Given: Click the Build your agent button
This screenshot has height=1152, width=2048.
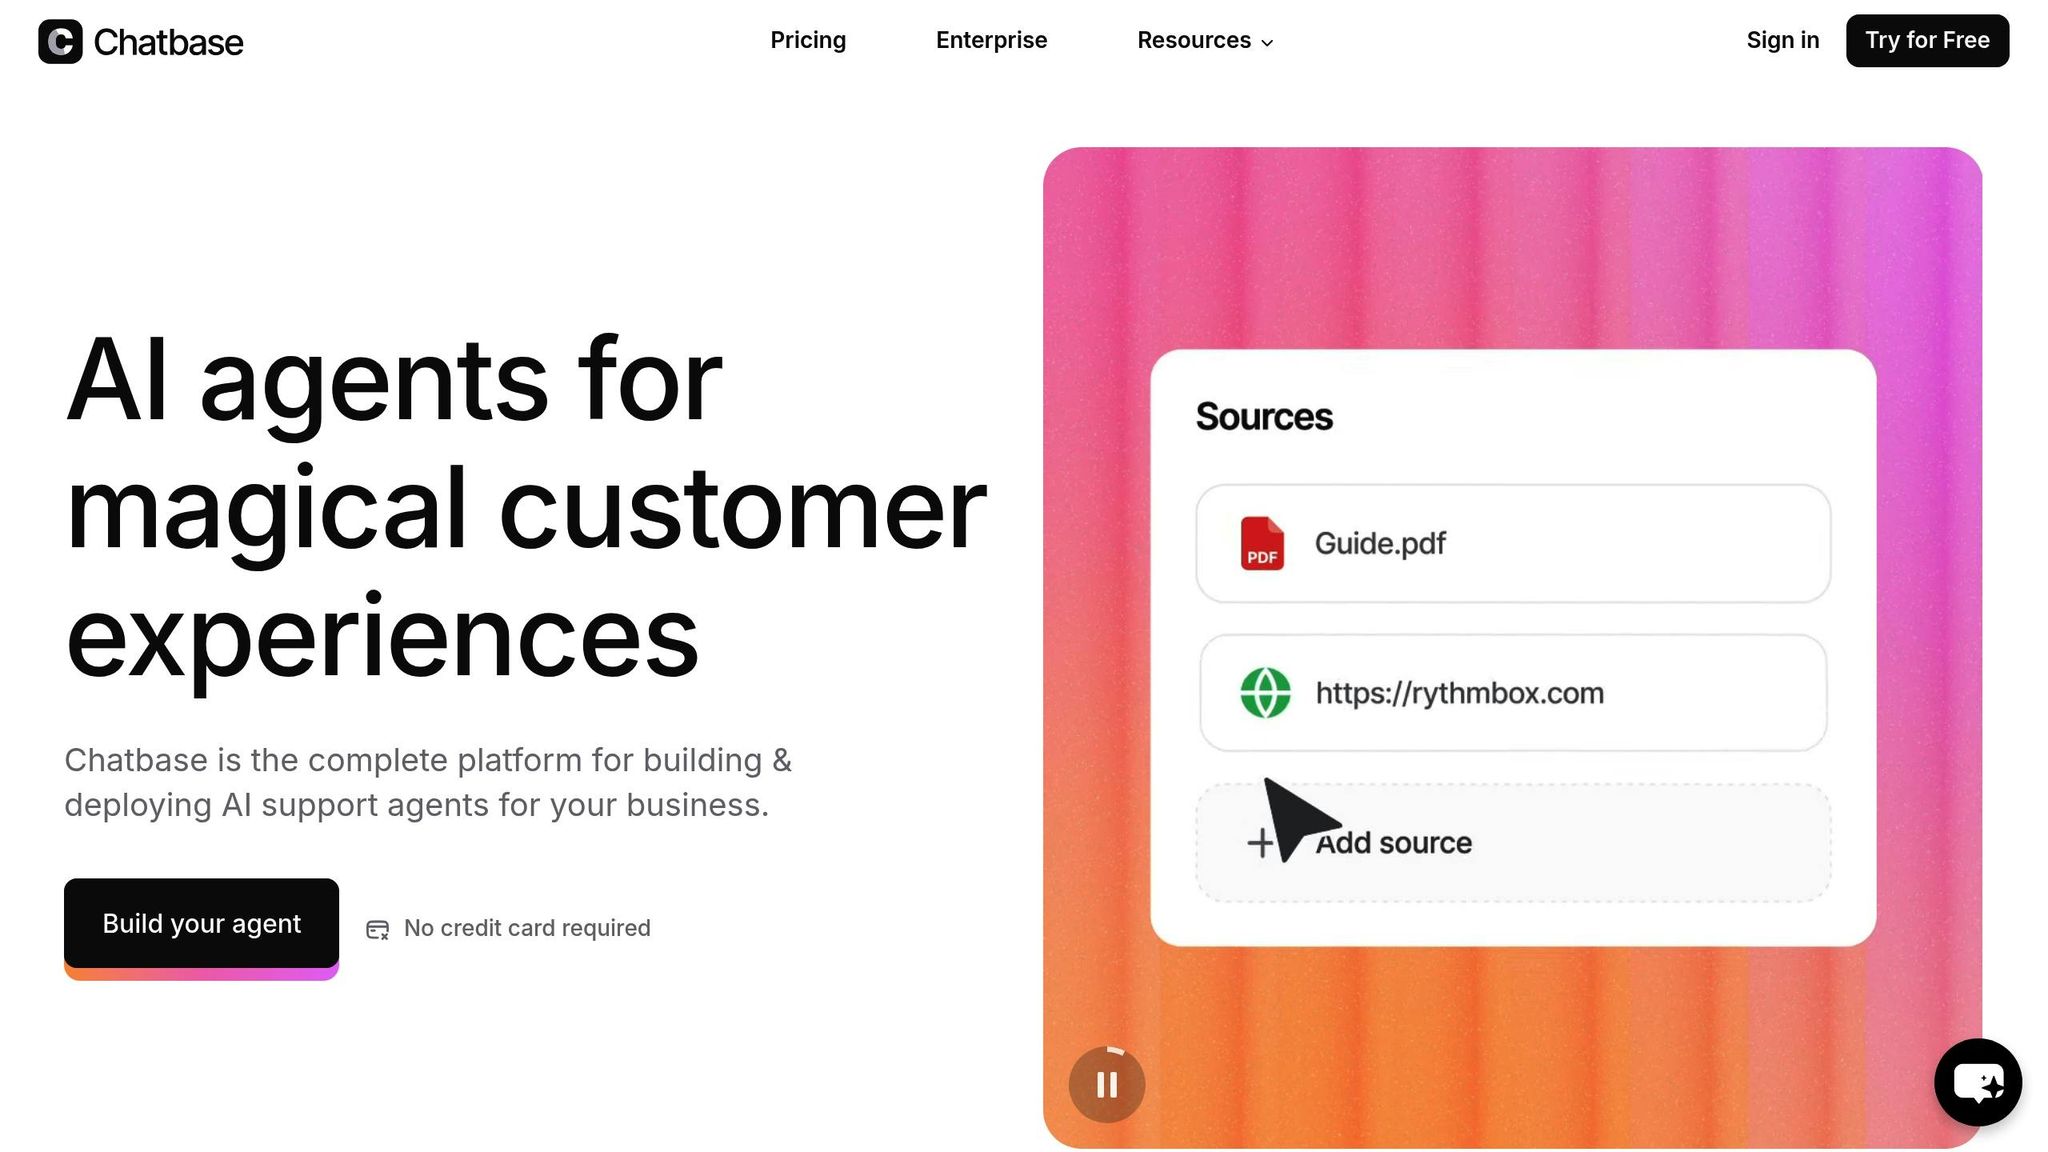Looking at the screenshot, I should pos(201,923).
